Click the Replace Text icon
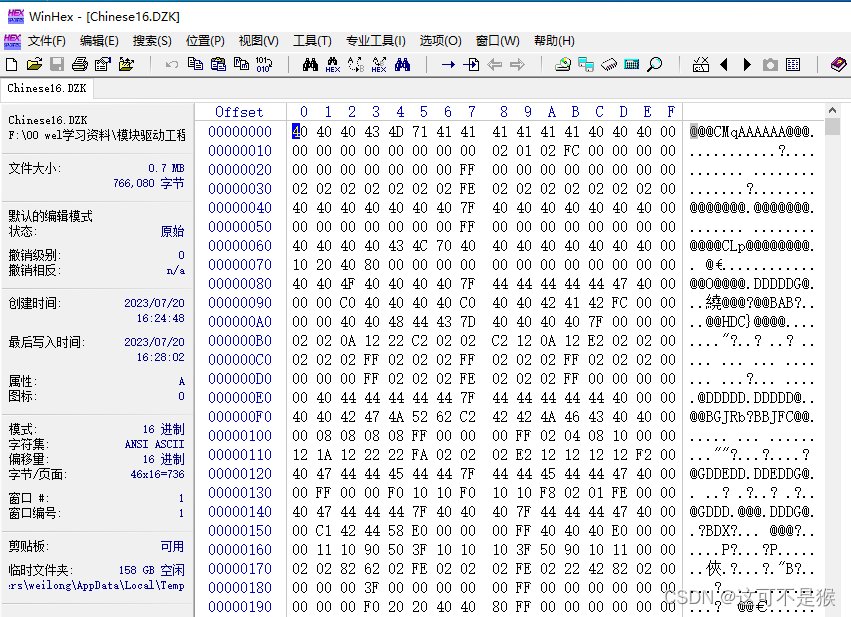The height and width of the screenshot is (617, 851). pyautogui.click(x=355, y=65)
